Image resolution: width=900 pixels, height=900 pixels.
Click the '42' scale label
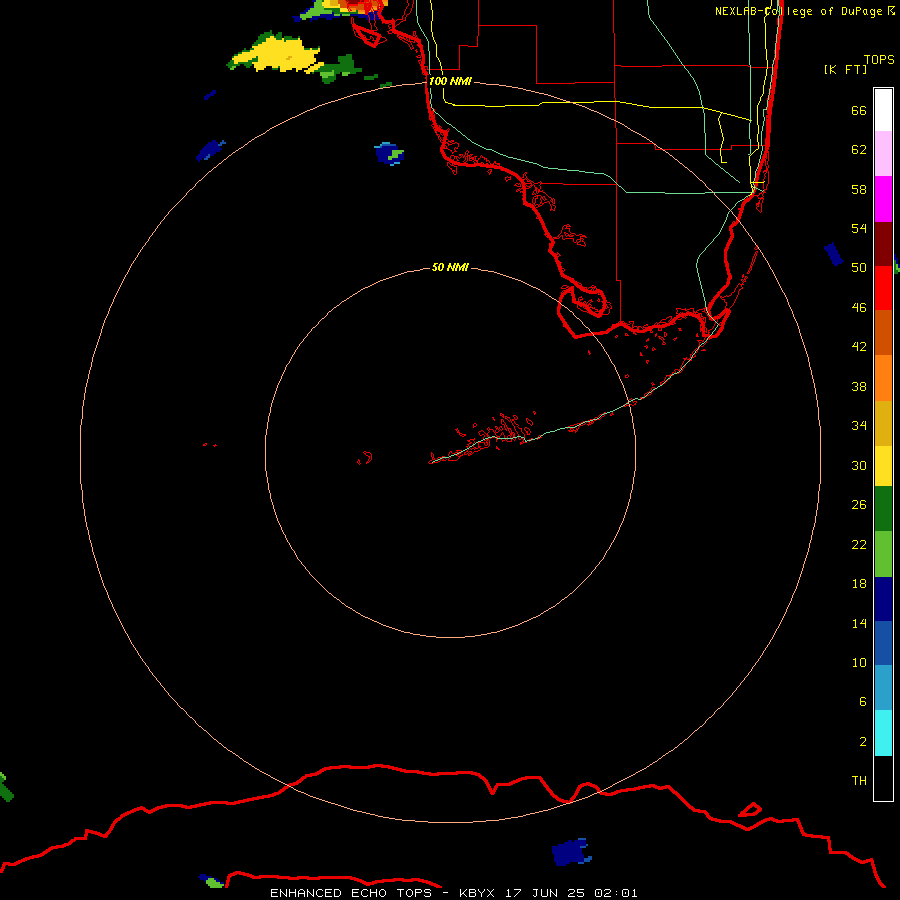(x=859, y=347)
